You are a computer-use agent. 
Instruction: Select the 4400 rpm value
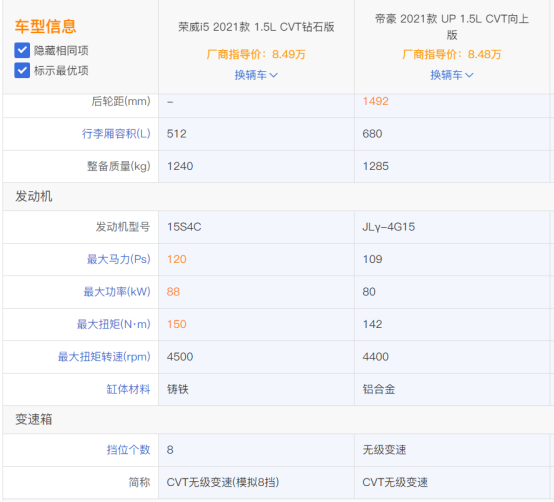(x=376, y=357)
